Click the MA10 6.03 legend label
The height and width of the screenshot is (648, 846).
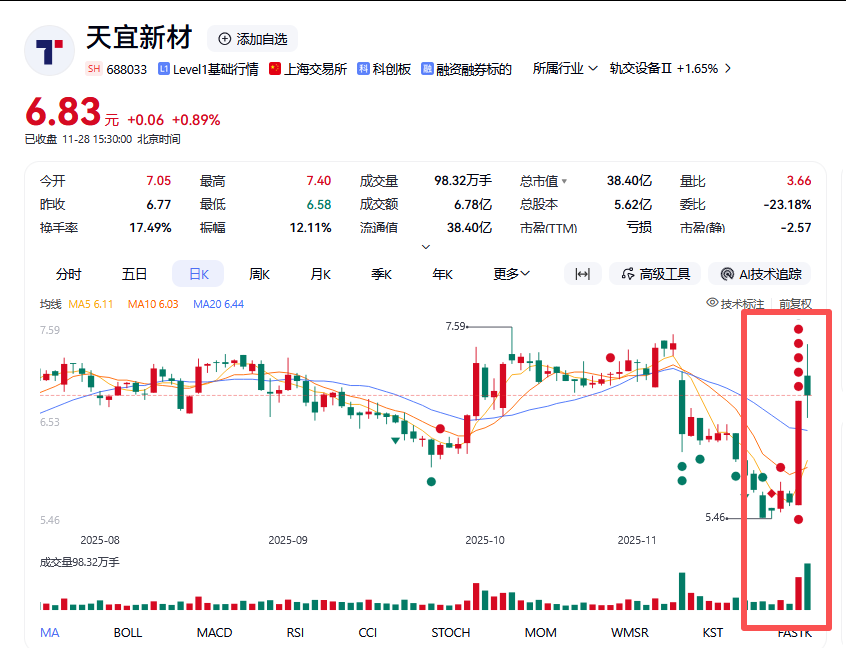click(x=153, y=304)
